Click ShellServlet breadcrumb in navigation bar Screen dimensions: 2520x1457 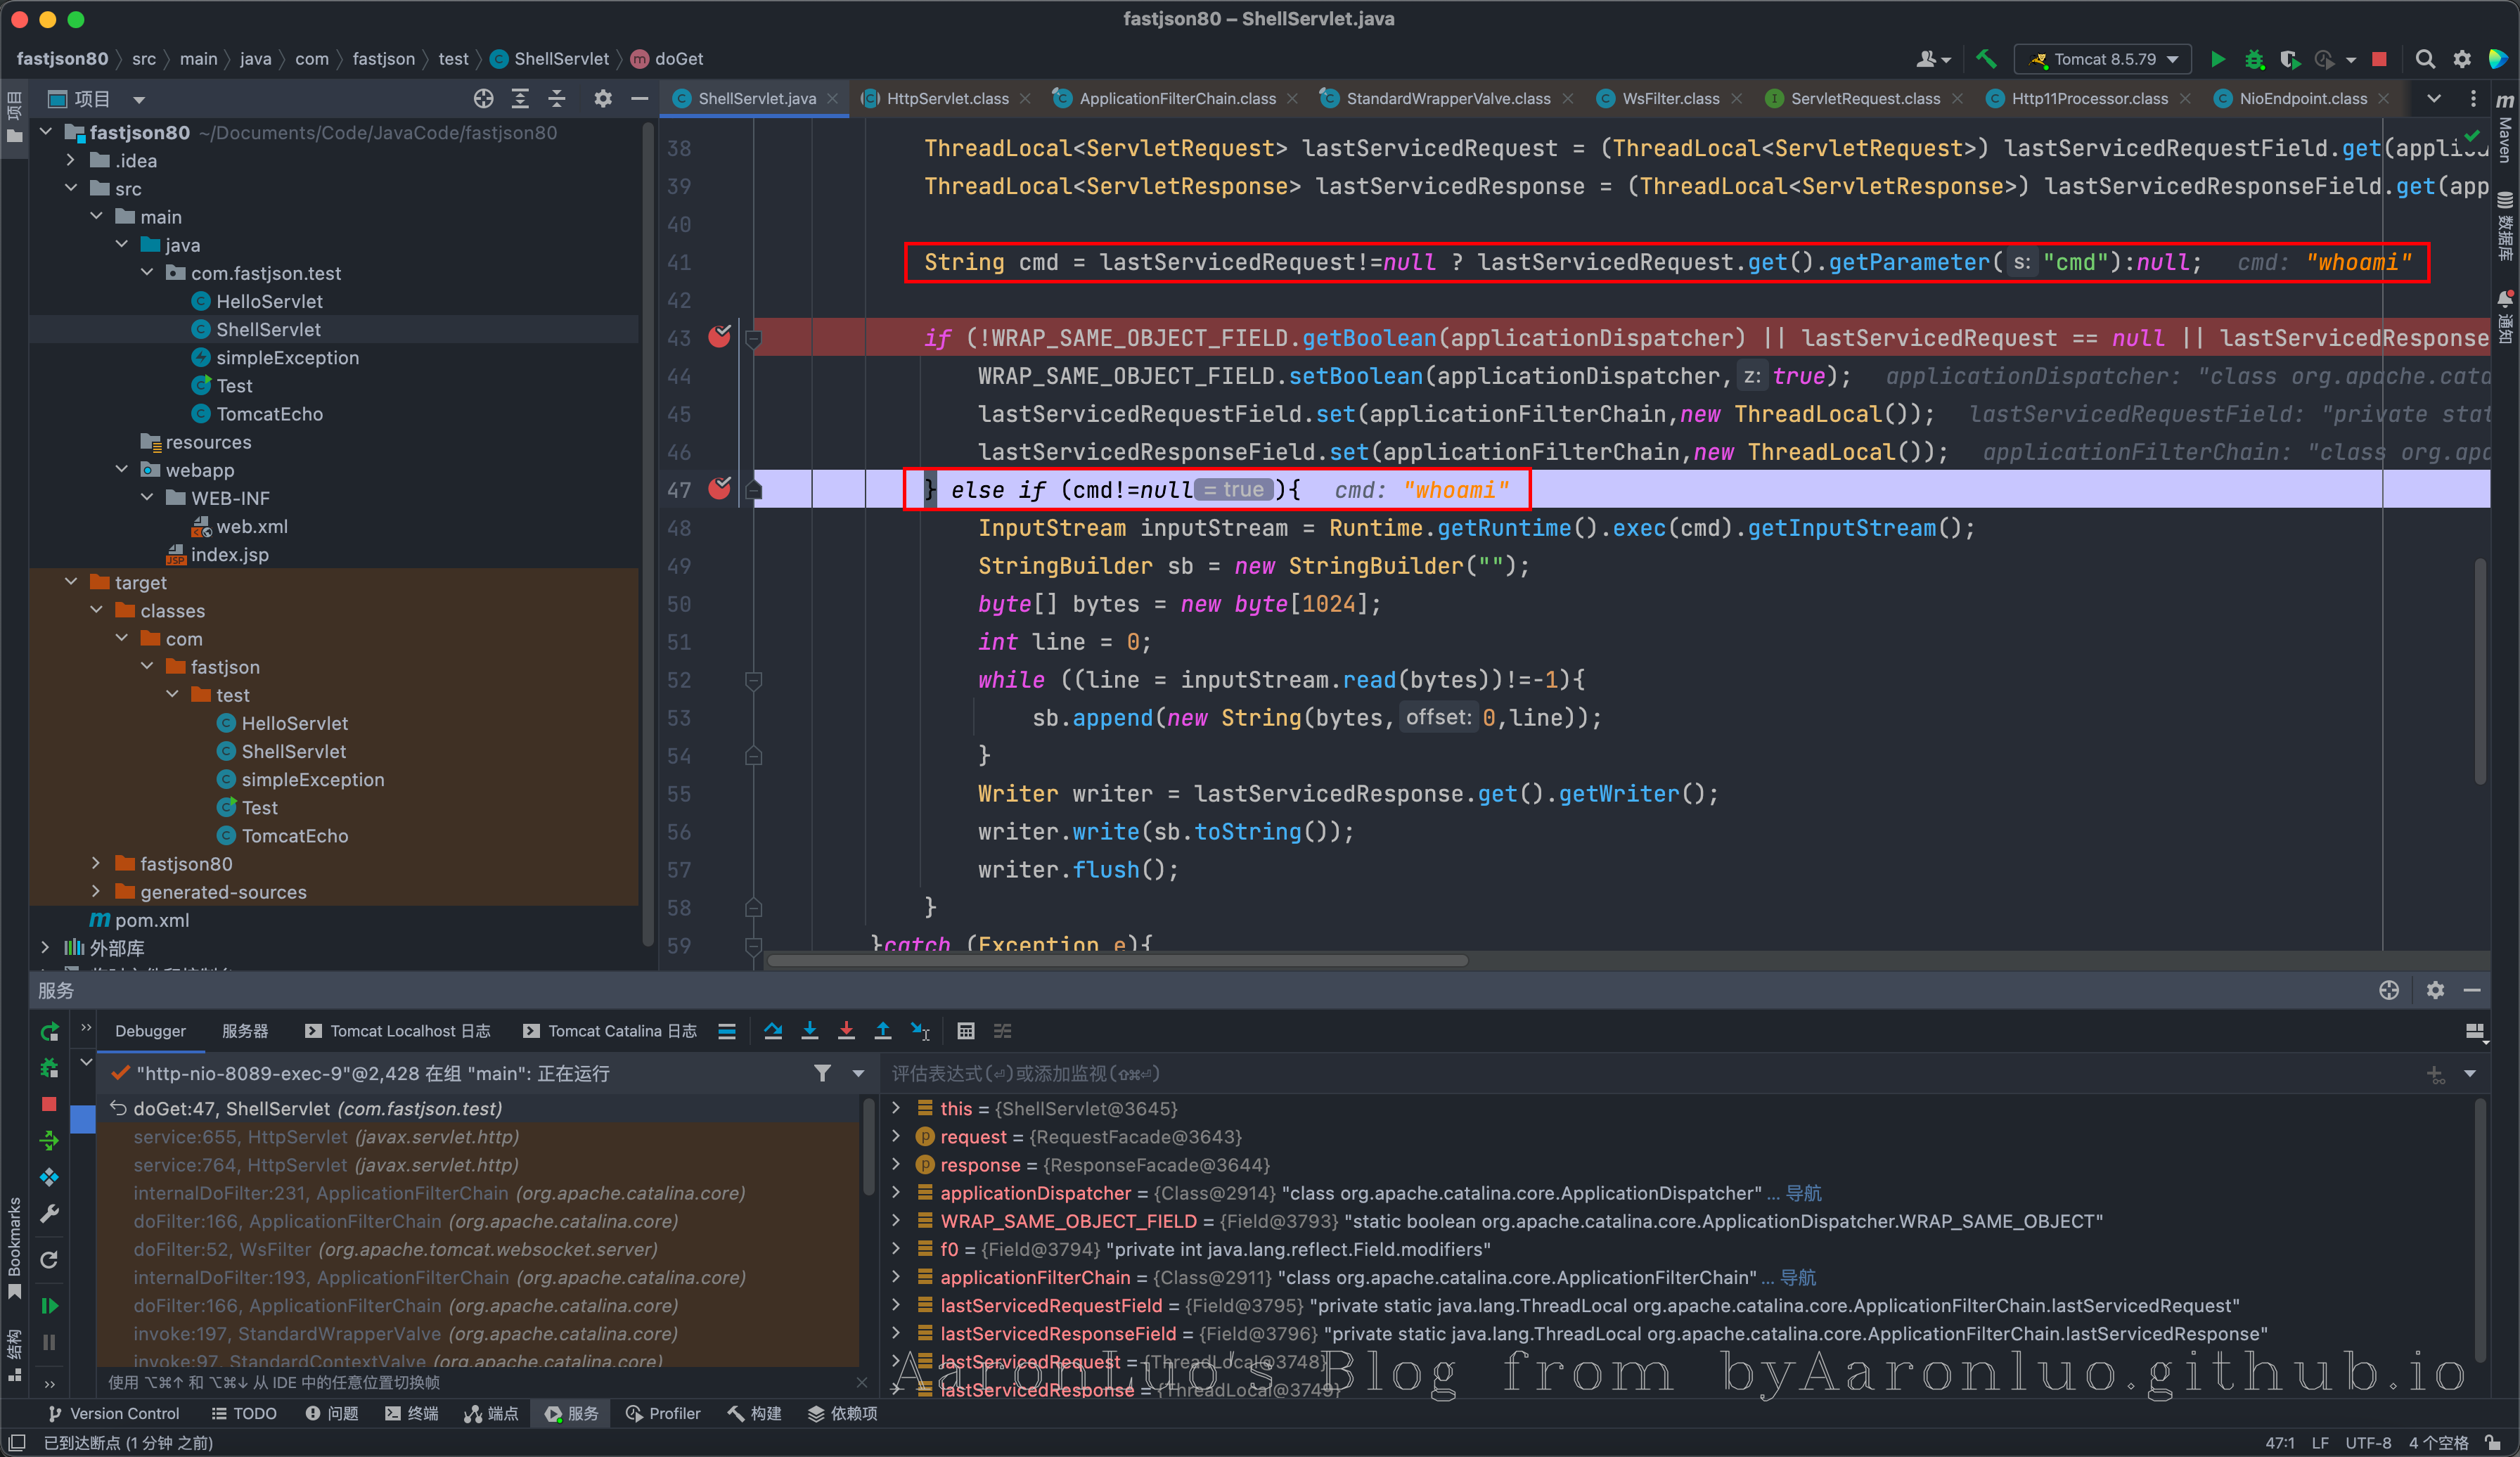coord(550,59)
